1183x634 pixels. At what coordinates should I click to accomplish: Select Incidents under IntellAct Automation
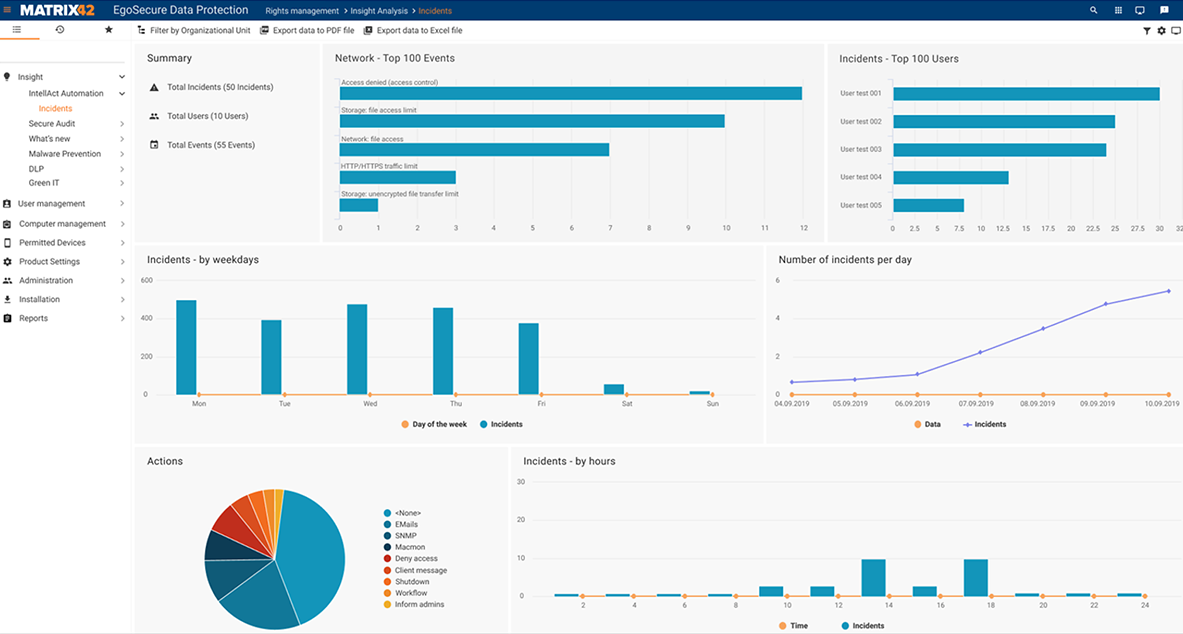[x=55, y=108]
